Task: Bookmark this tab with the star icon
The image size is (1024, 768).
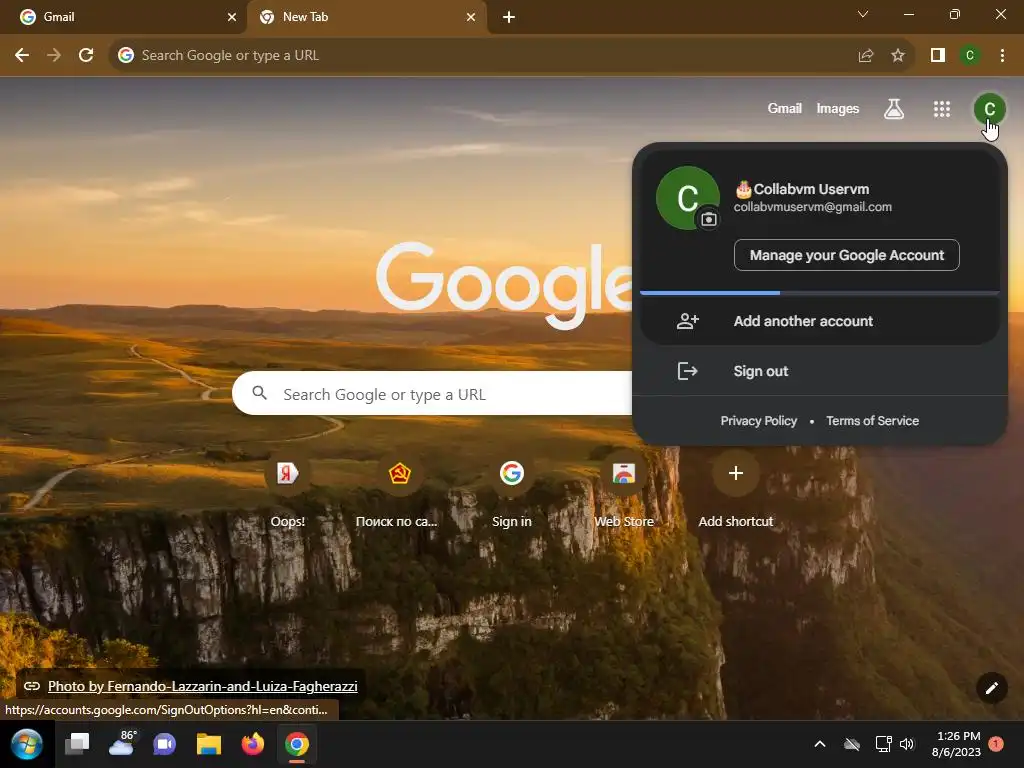Action: click(898, 56)
